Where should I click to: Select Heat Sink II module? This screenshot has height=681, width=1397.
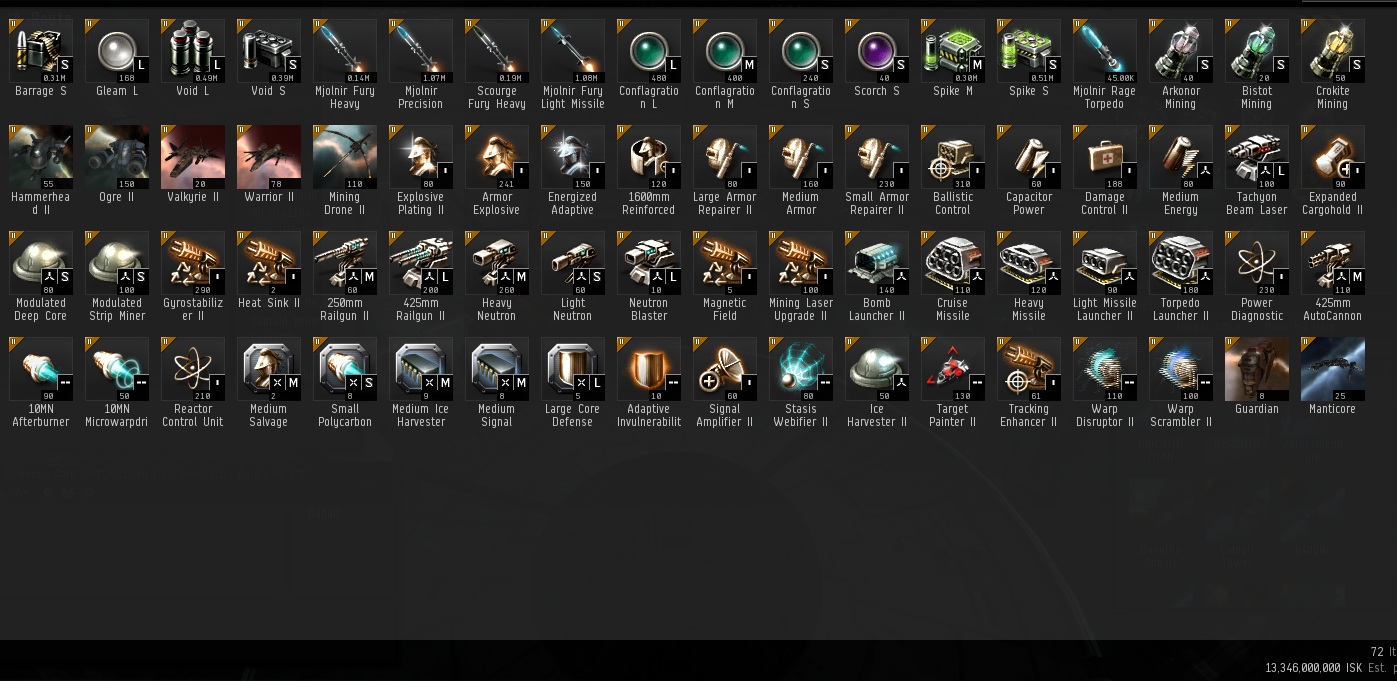tap(269, 263)
